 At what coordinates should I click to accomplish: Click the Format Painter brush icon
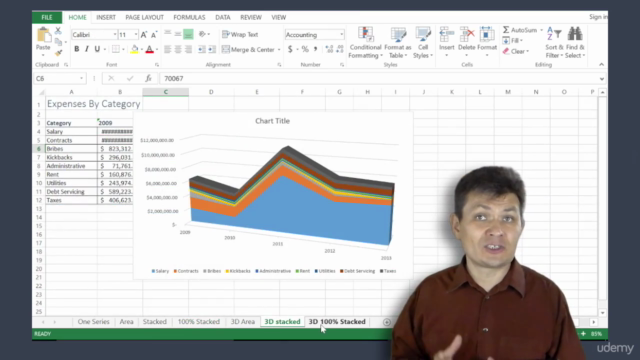pyautogui.click(x=58, y=53)
